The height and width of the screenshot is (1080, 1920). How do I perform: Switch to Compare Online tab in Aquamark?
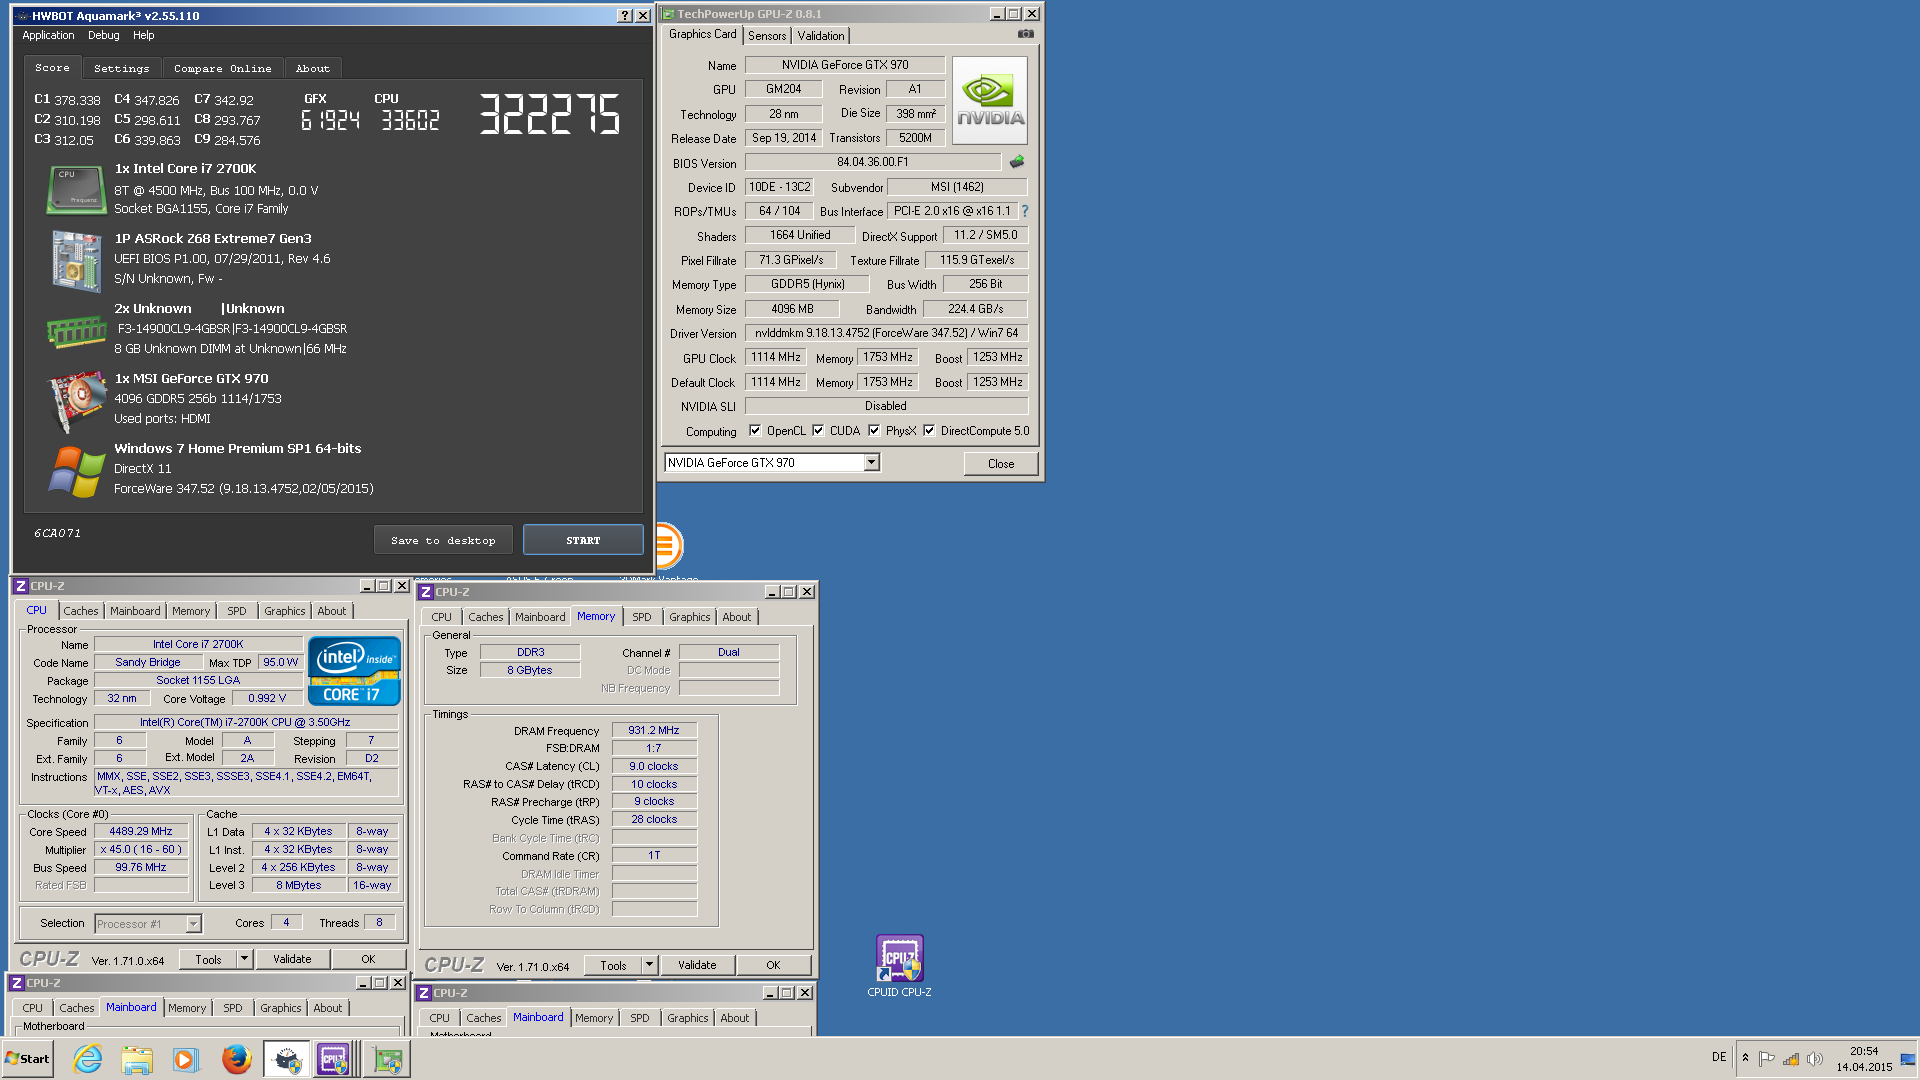pyautogui.click(x=222, y=68)
